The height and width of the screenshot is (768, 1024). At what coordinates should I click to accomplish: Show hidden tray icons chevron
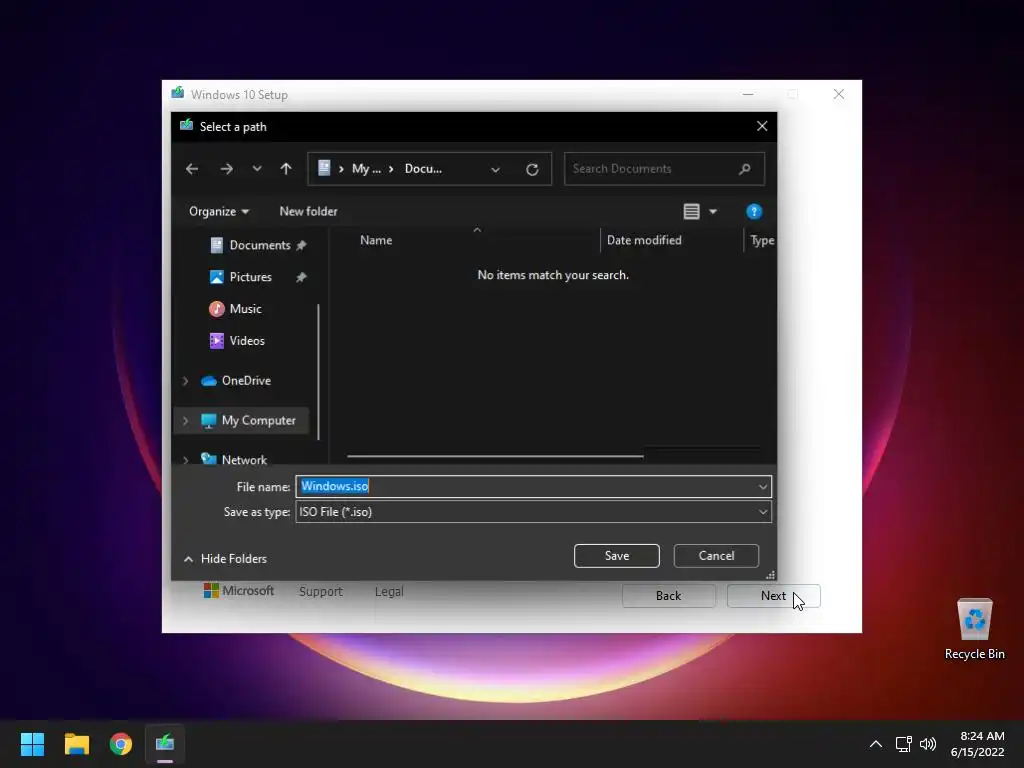click(x=876, y=744)
